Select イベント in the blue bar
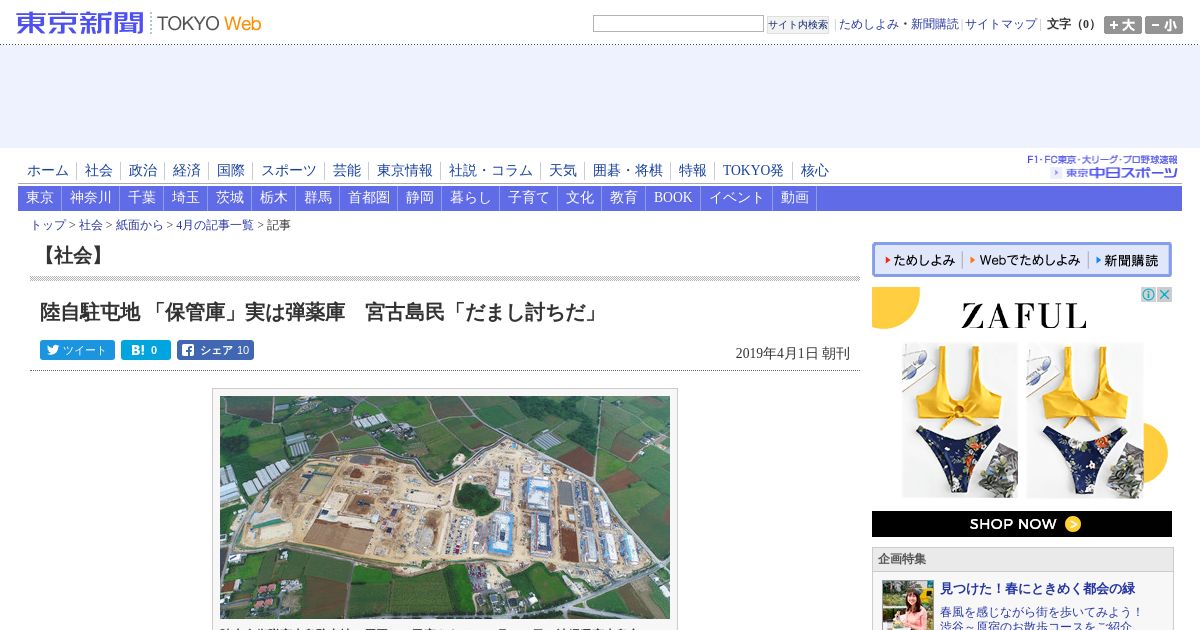 737,198
